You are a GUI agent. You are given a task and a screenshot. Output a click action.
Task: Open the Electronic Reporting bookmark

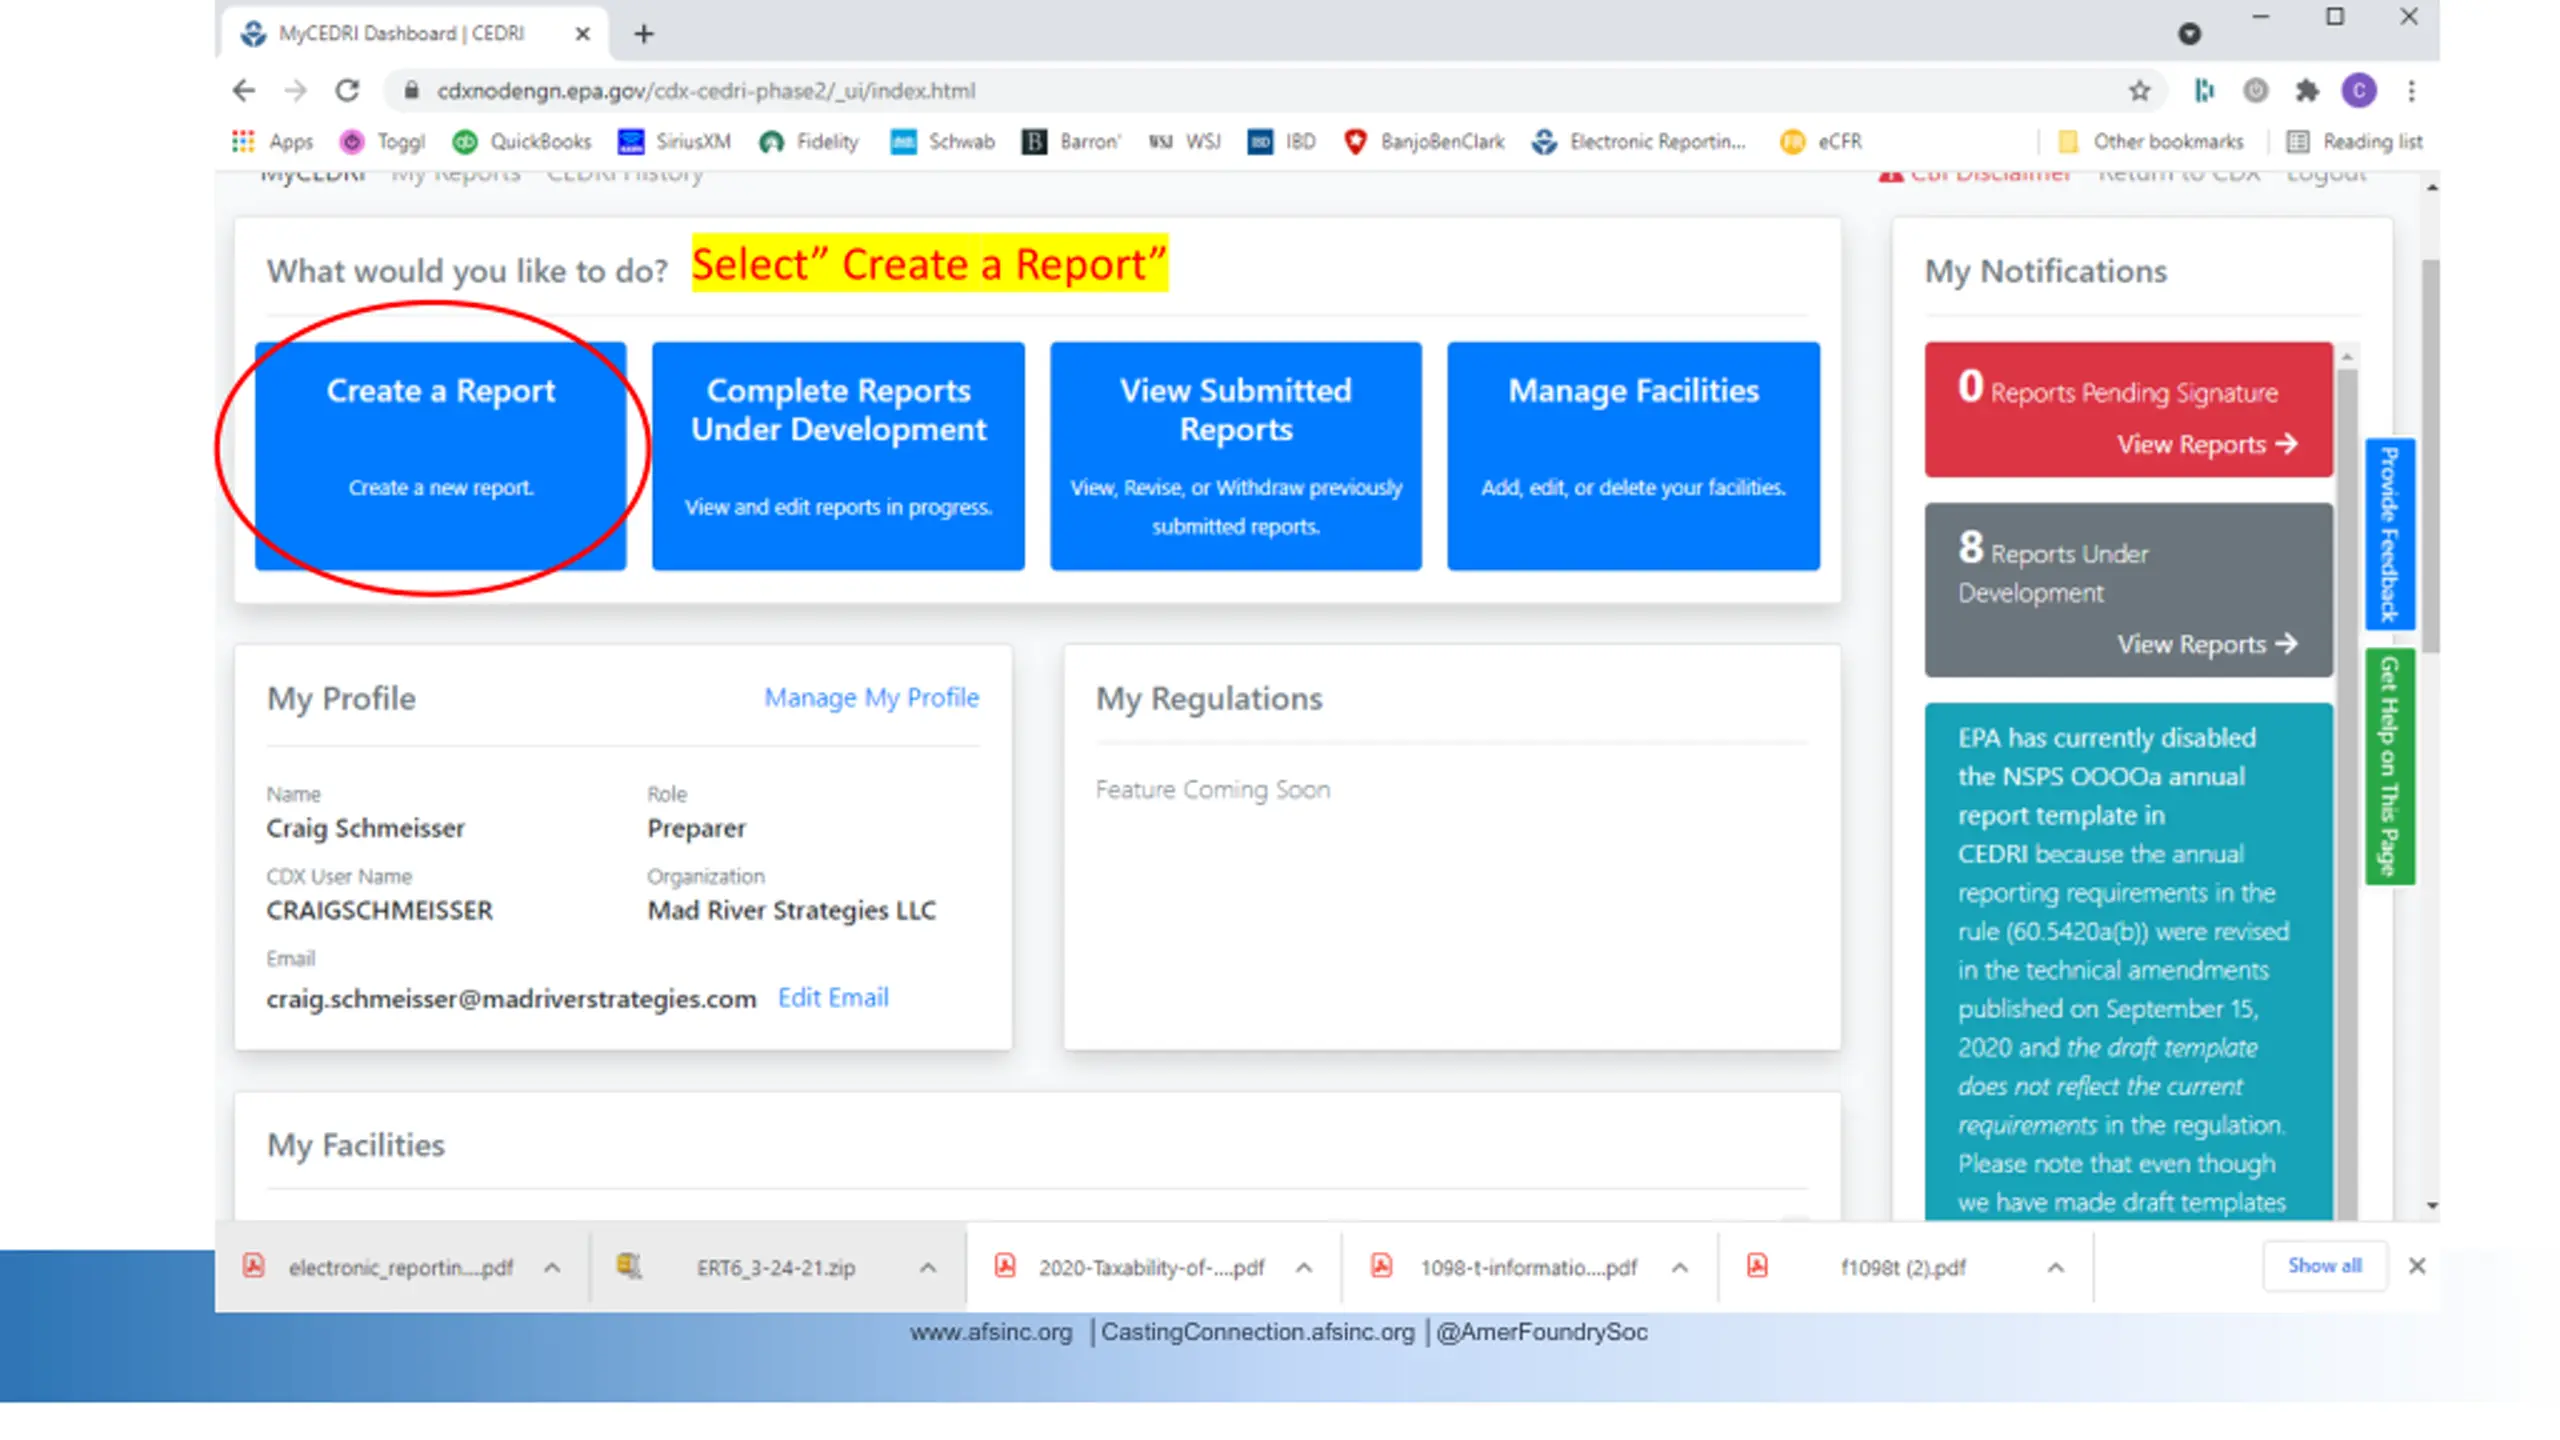click(x=1639, y=142)
